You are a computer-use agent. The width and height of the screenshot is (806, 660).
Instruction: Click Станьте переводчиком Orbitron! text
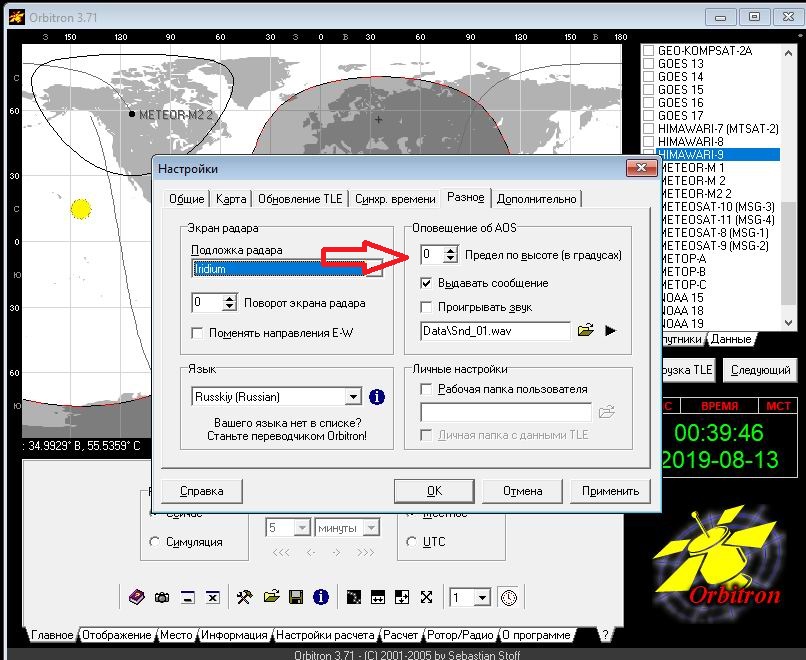click(x=287, y=436)
